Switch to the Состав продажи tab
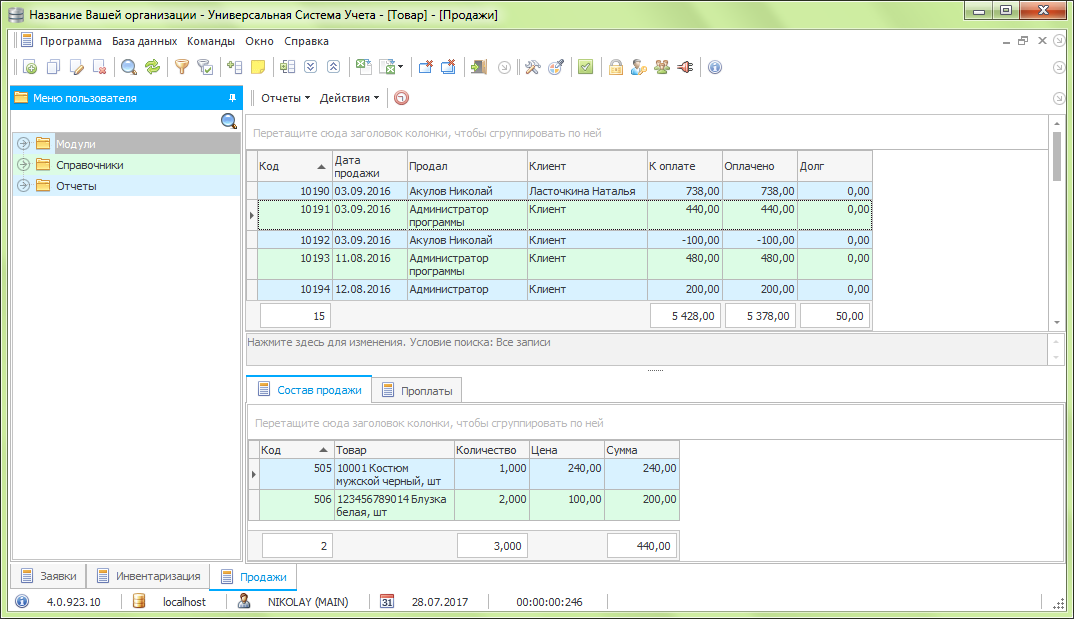 click(310, 390)
